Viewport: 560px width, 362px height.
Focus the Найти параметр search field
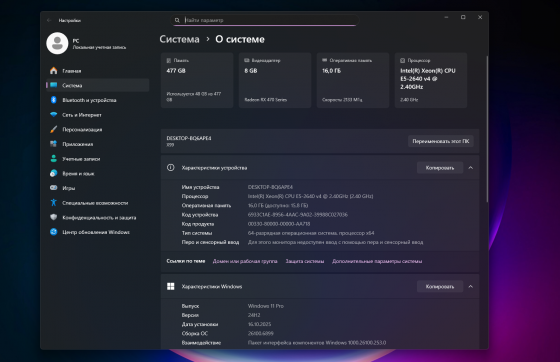tap(265, 20)
